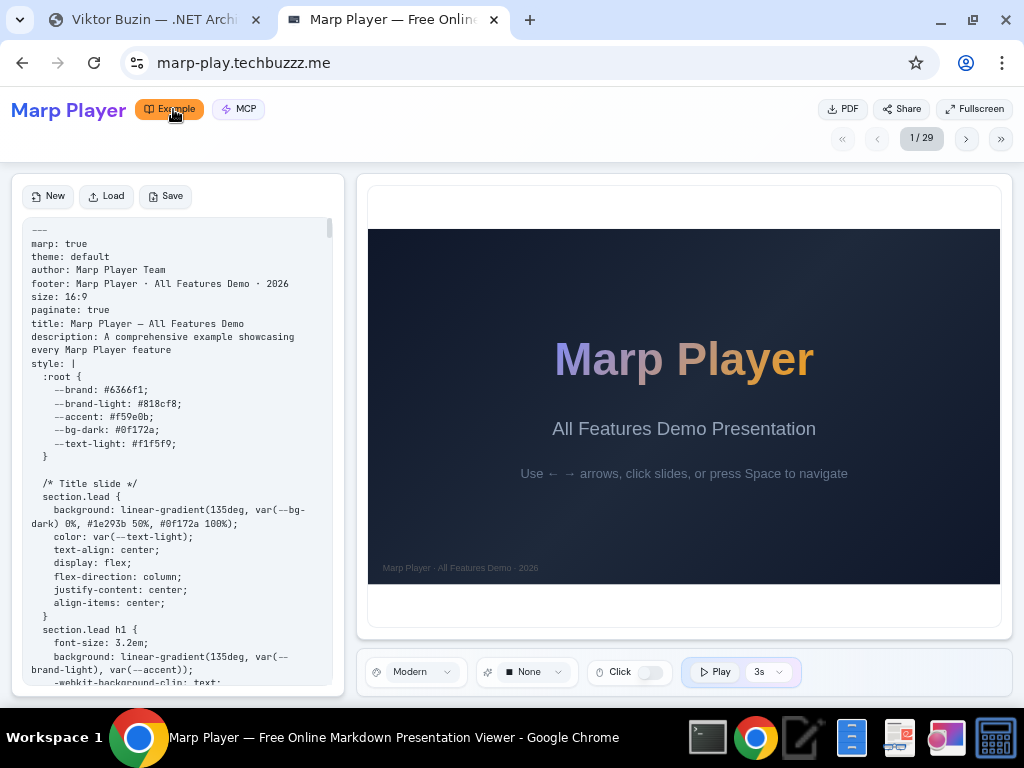Open the None transition dropdown
This screenshot has width=1024, height=768.
(x=534, y=672)
